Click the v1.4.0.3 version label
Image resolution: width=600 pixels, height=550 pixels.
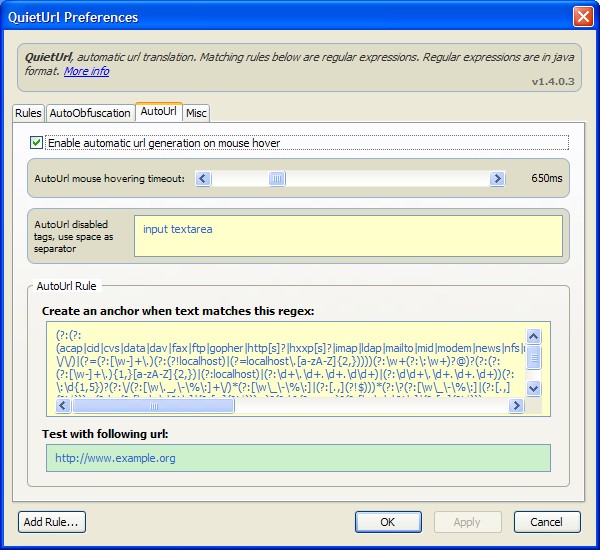pyautogui.click(x=553, y=82)
